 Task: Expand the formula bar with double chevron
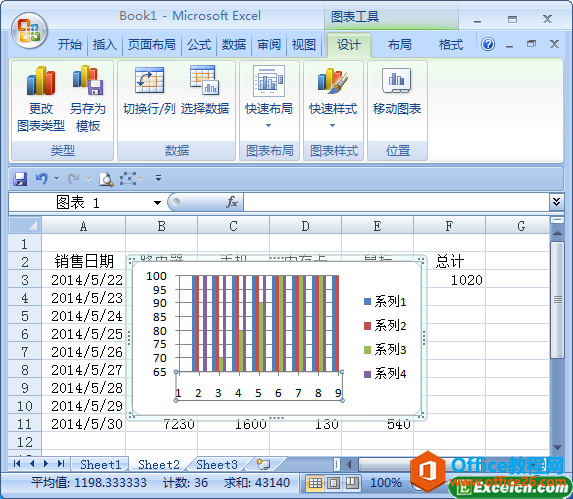(x=556, y=202)
